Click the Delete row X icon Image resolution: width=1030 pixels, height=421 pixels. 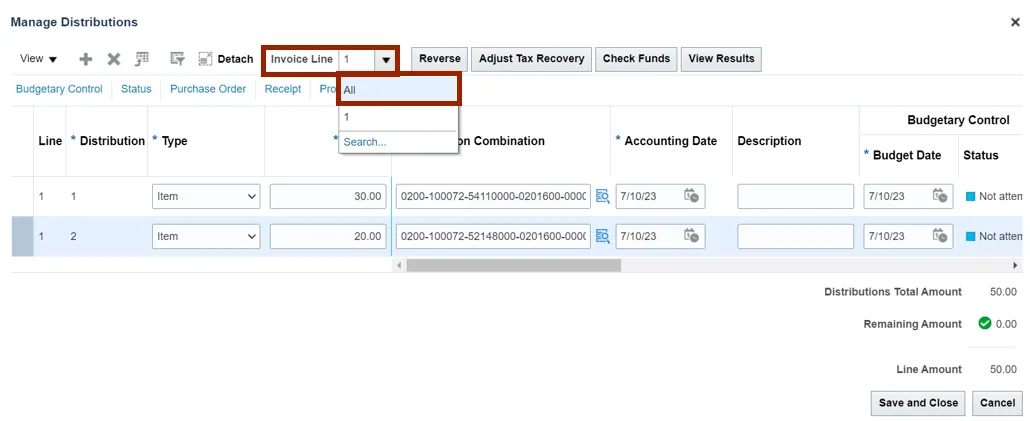(x=114, y=59)
